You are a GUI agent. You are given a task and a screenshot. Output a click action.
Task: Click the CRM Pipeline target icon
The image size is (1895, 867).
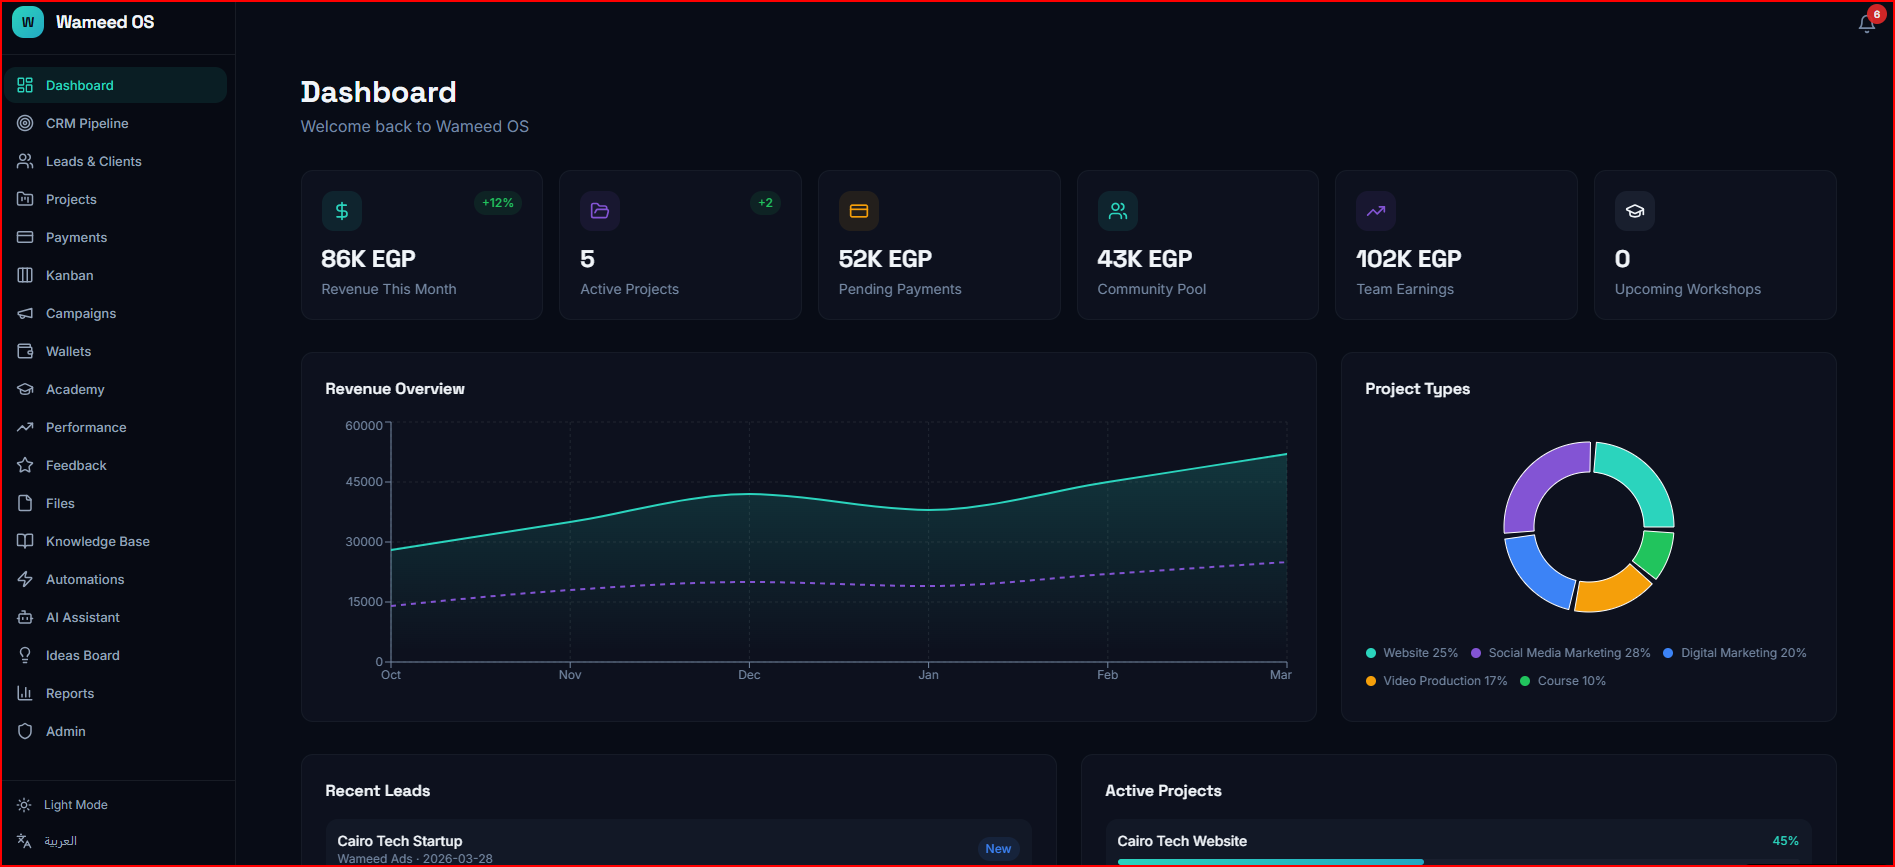pos(25,123)
